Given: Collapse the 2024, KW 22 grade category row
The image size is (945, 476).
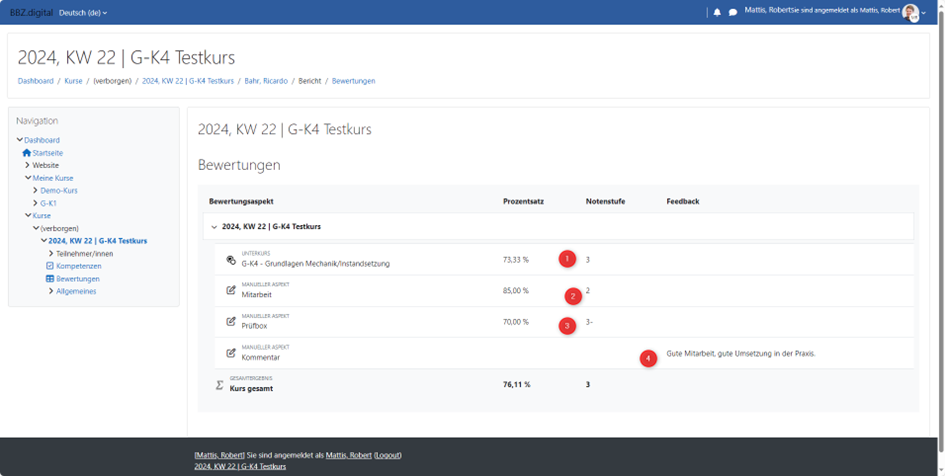Looking at the screenshot, I should click(x=214, y=227).
